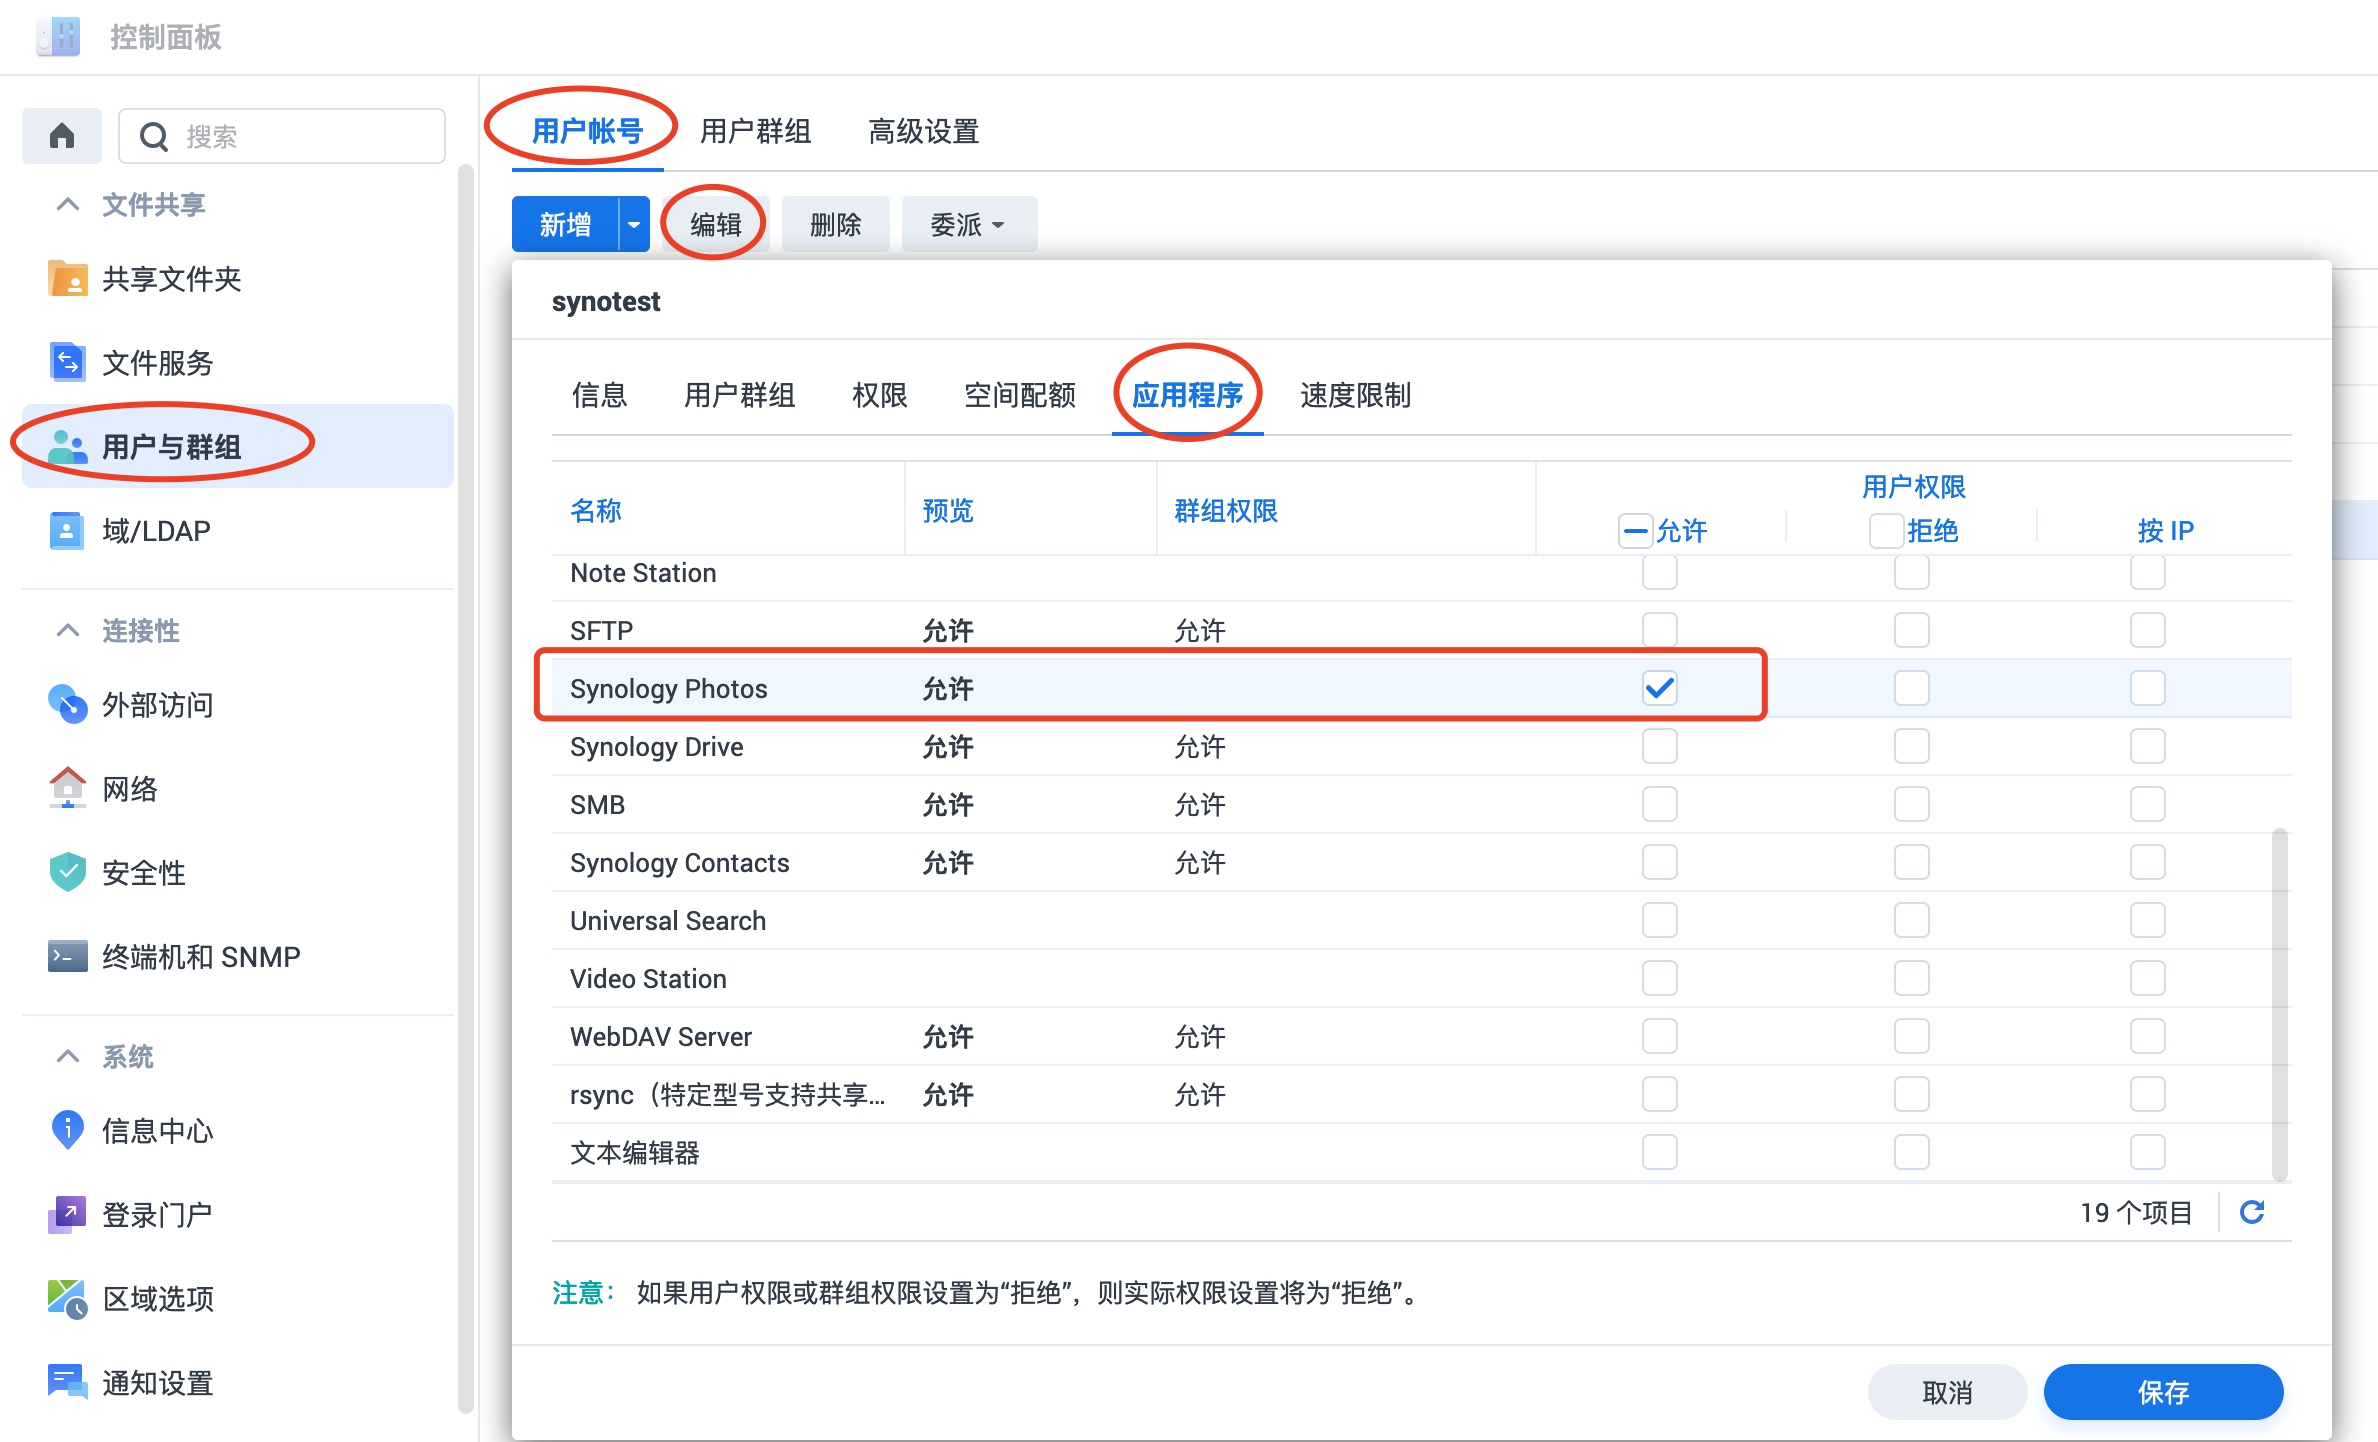Open the 委派 dropdown
The width and height of the screenshot is (2378, 1442).
point(968,224)
